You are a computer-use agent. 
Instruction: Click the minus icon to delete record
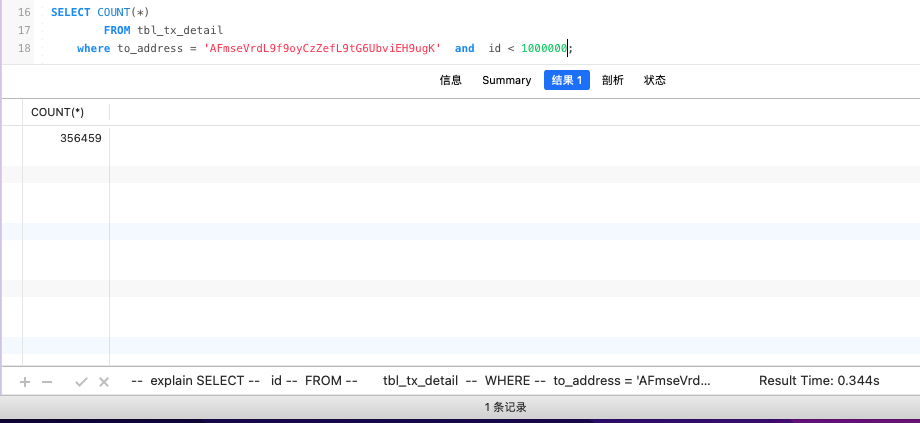tap(46, 381)
